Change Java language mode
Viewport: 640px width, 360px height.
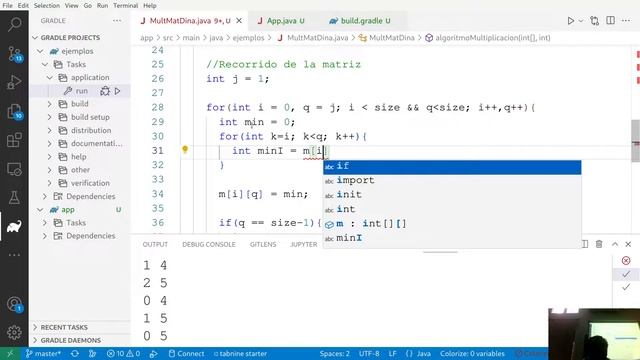point(423,353)
